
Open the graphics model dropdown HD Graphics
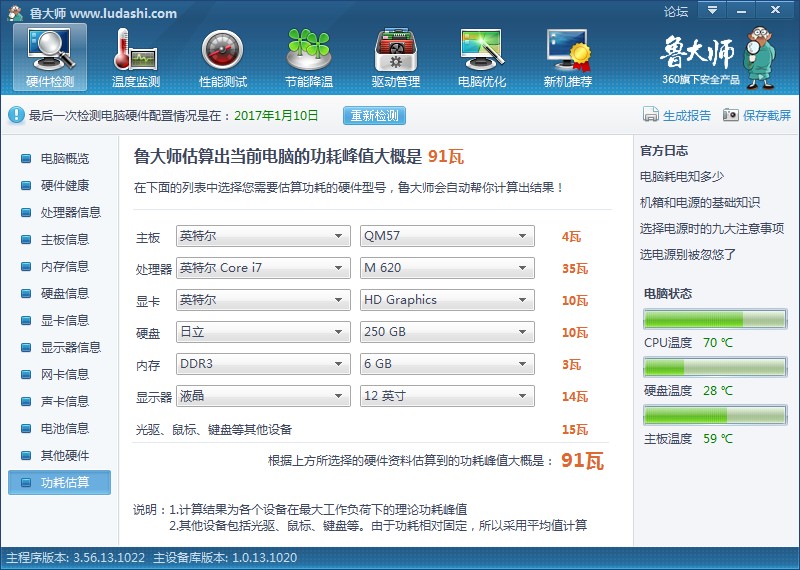pyautogui.click(x=447, y=300)
